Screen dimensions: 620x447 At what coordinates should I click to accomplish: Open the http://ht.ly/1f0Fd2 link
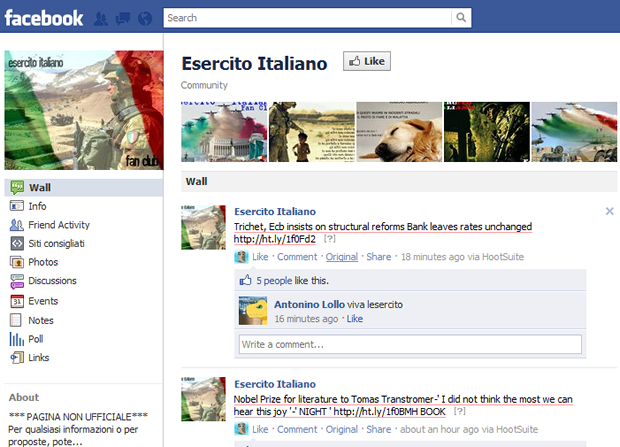[x=275, y=239]
